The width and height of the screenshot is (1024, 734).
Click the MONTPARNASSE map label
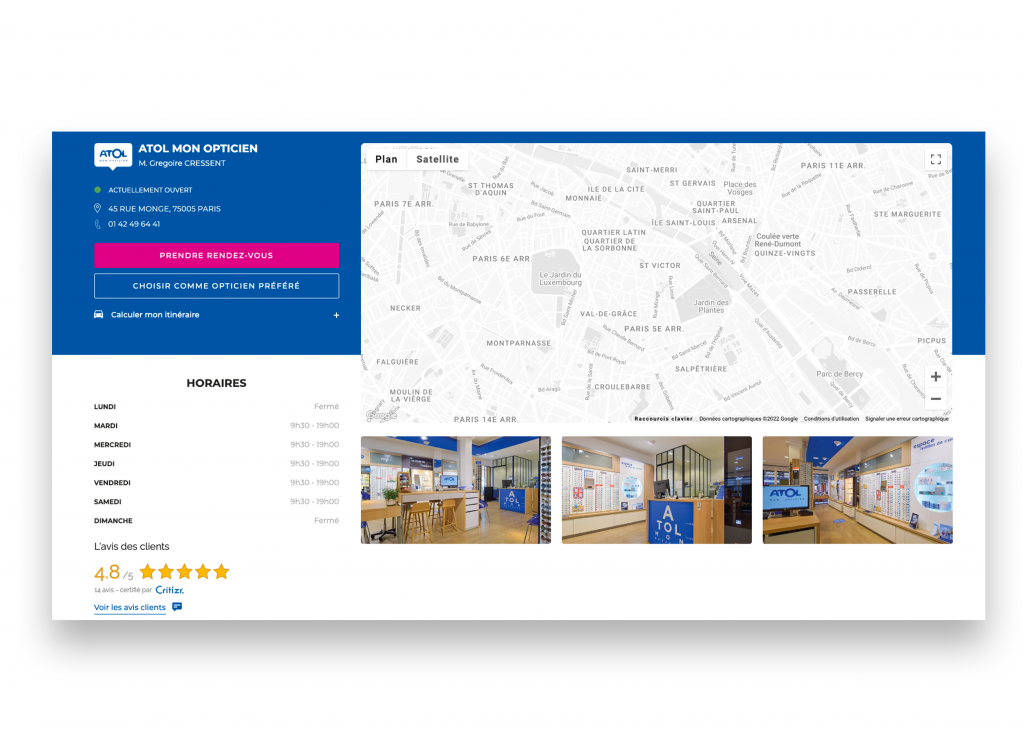click(x=519, y=343)
